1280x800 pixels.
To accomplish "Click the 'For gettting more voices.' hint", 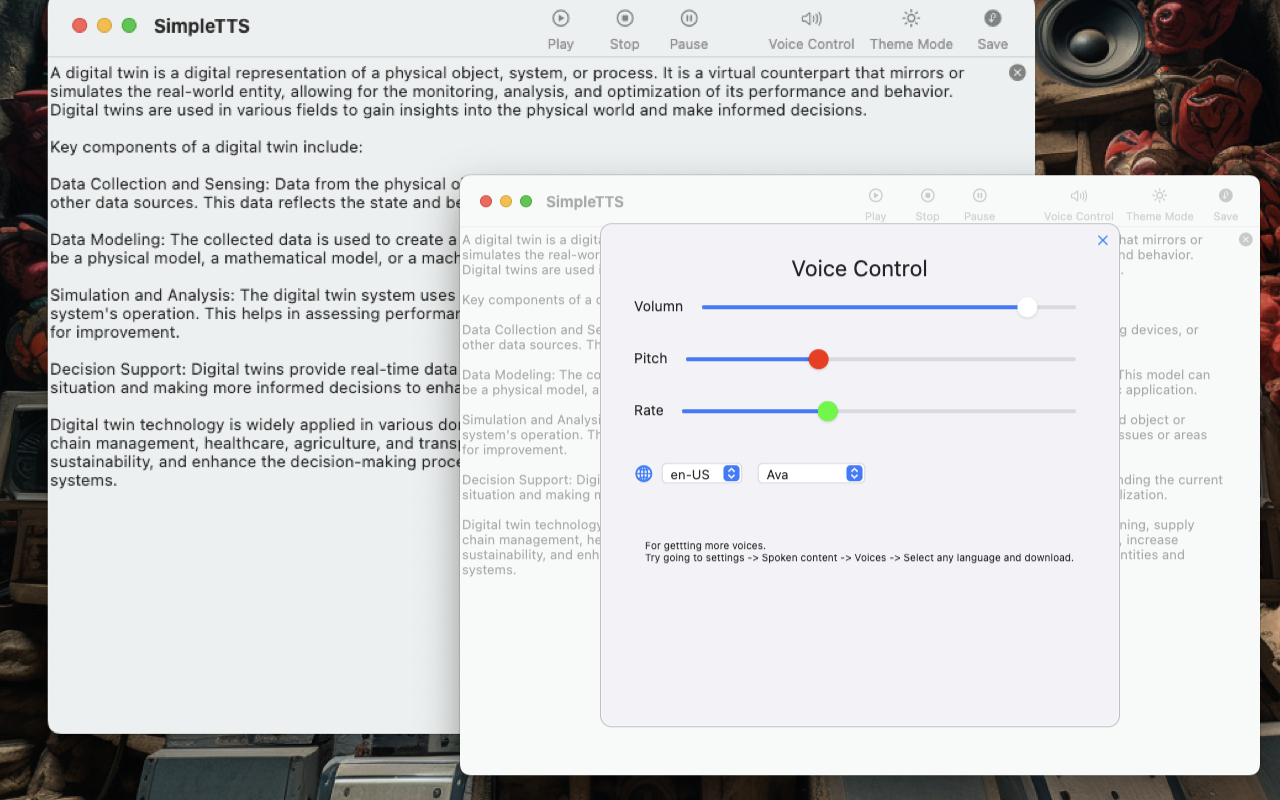I will coord(705,546).
